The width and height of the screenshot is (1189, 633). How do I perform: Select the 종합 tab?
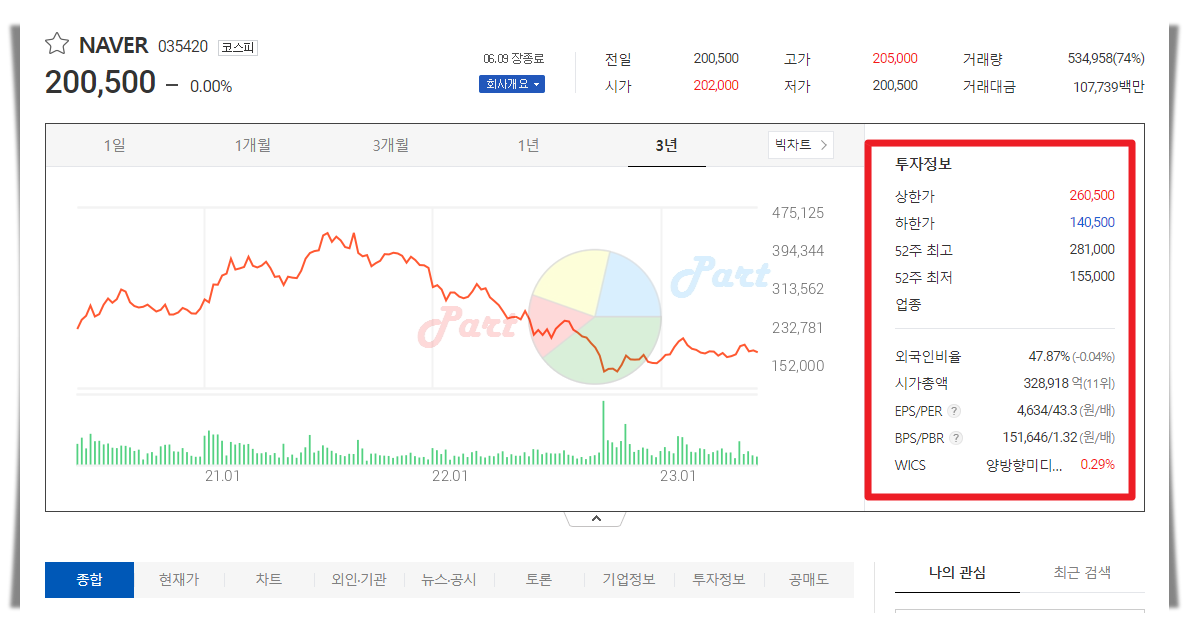tap(89, 580)
